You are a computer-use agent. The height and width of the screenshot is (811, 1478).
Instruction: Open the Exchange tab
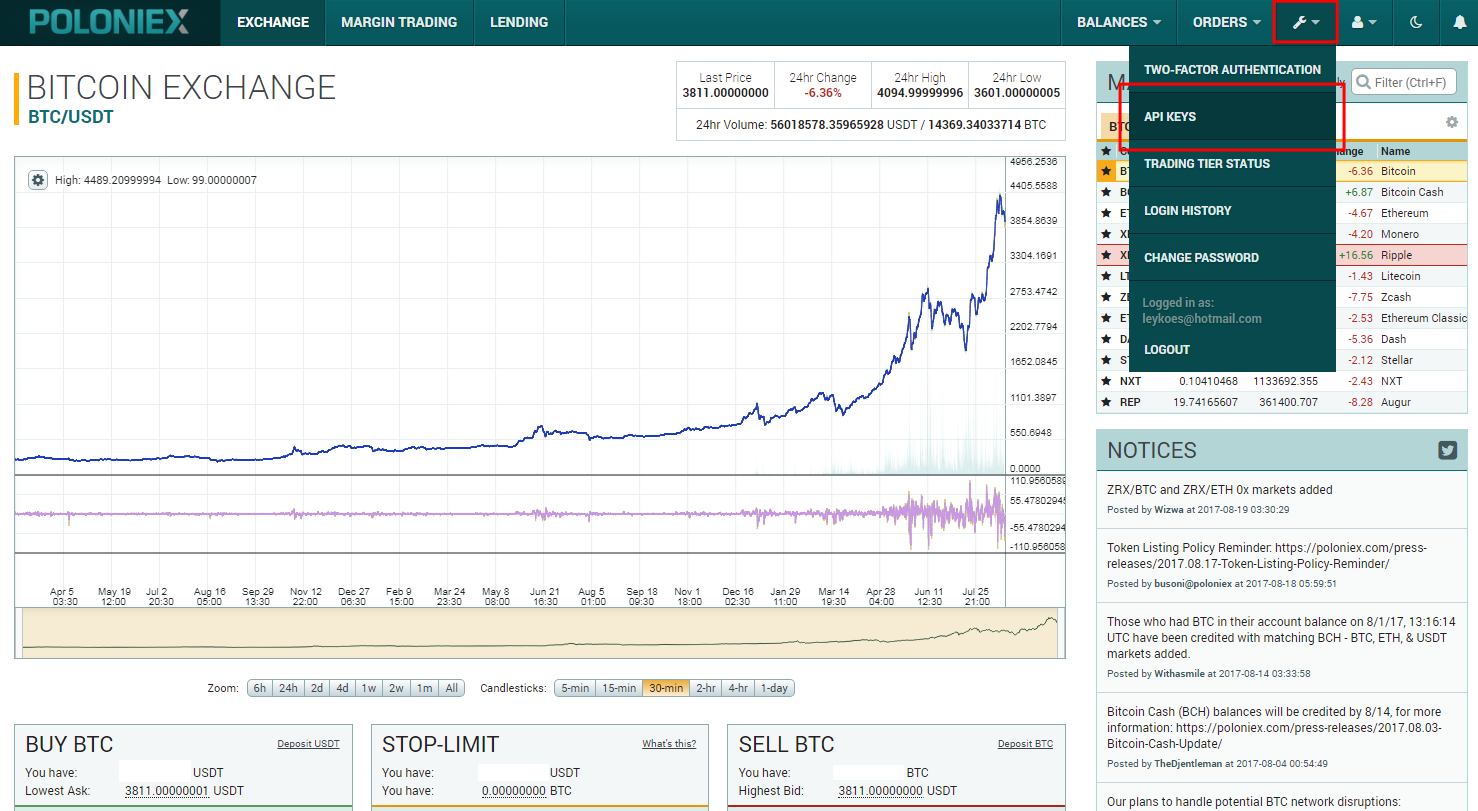tap(273, 22)
